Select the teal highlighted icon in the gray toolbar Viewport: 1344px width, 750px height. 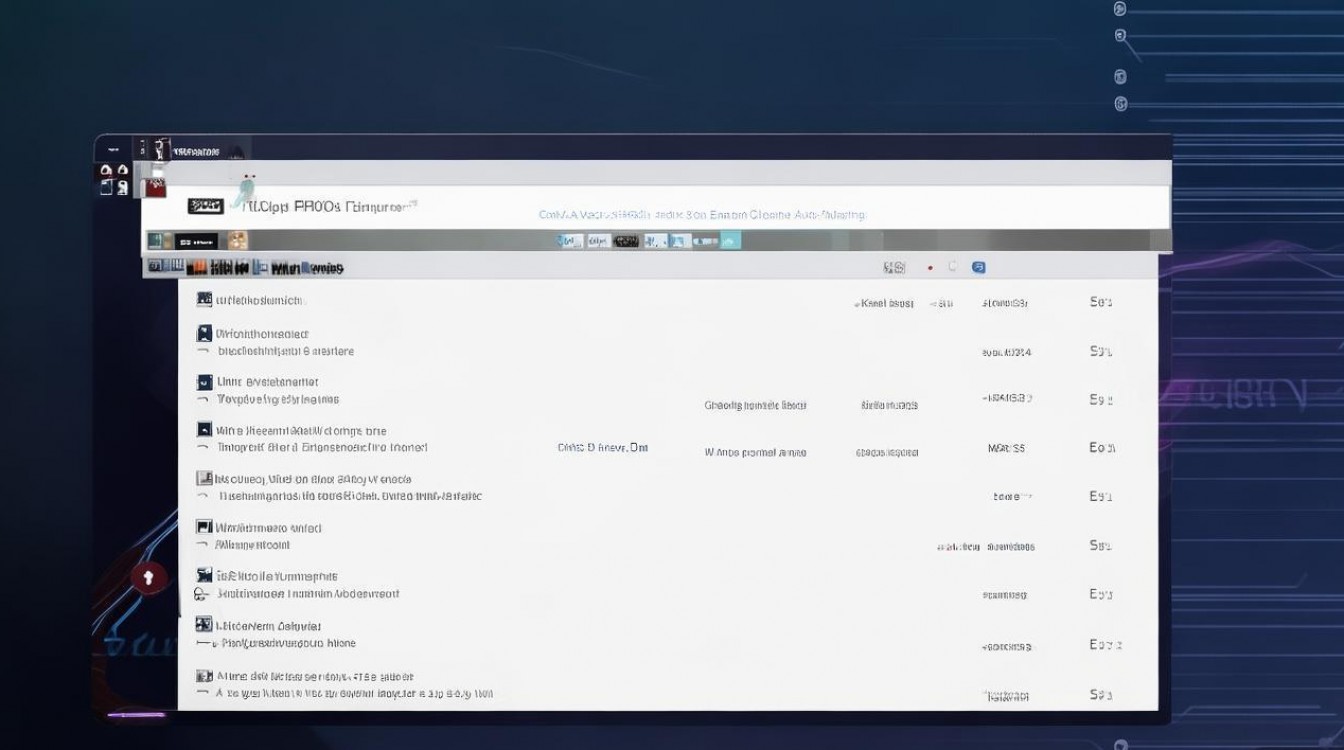point(731,240)
